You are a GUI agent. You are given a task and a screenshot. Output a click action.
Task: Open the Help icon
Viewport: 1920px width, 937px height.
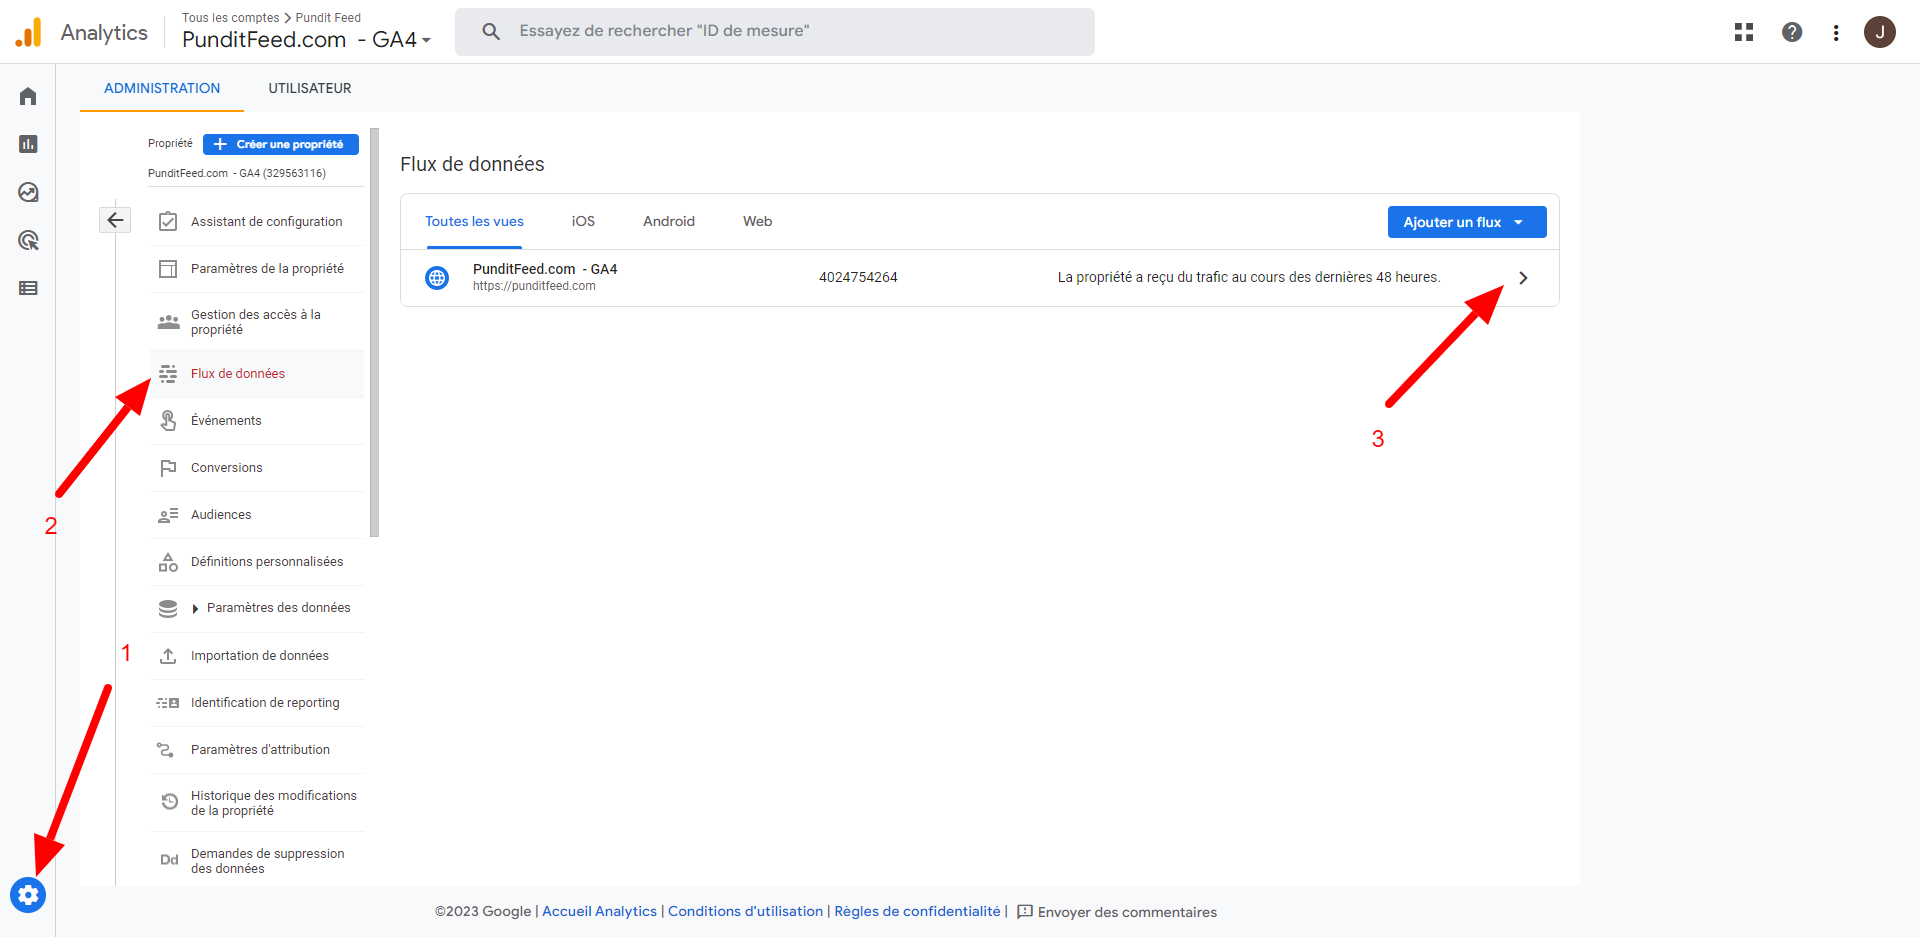(1792, 32)
